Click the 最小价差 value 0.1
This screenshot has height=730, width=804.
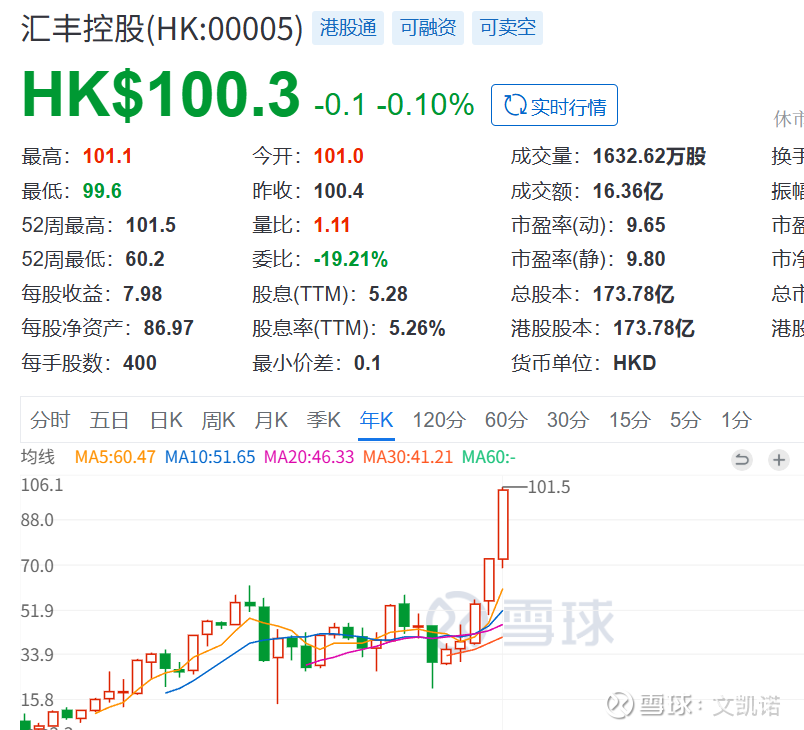click(x=367, y=363)
